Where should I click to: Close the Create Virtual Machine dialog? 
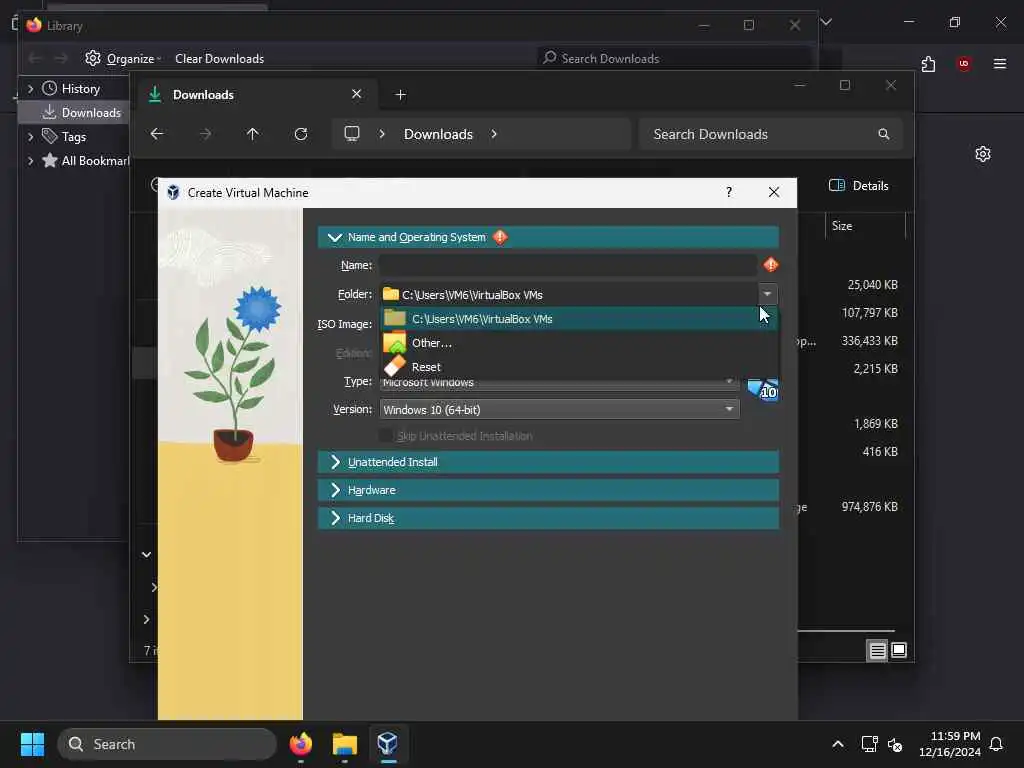click(774, 192)
